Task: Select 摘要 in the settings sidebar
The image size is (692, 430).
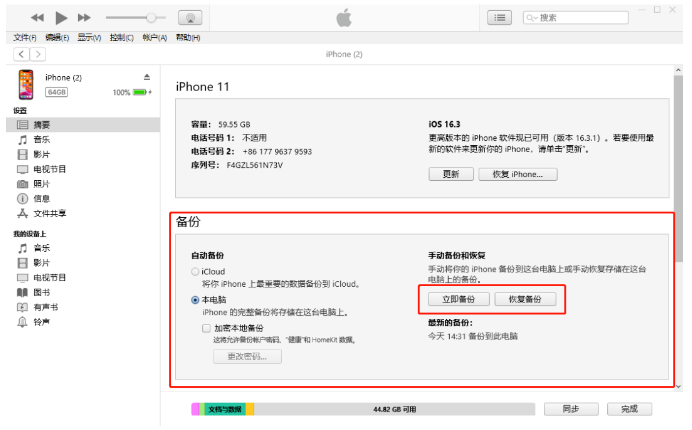Action: (x=83, y=125)
